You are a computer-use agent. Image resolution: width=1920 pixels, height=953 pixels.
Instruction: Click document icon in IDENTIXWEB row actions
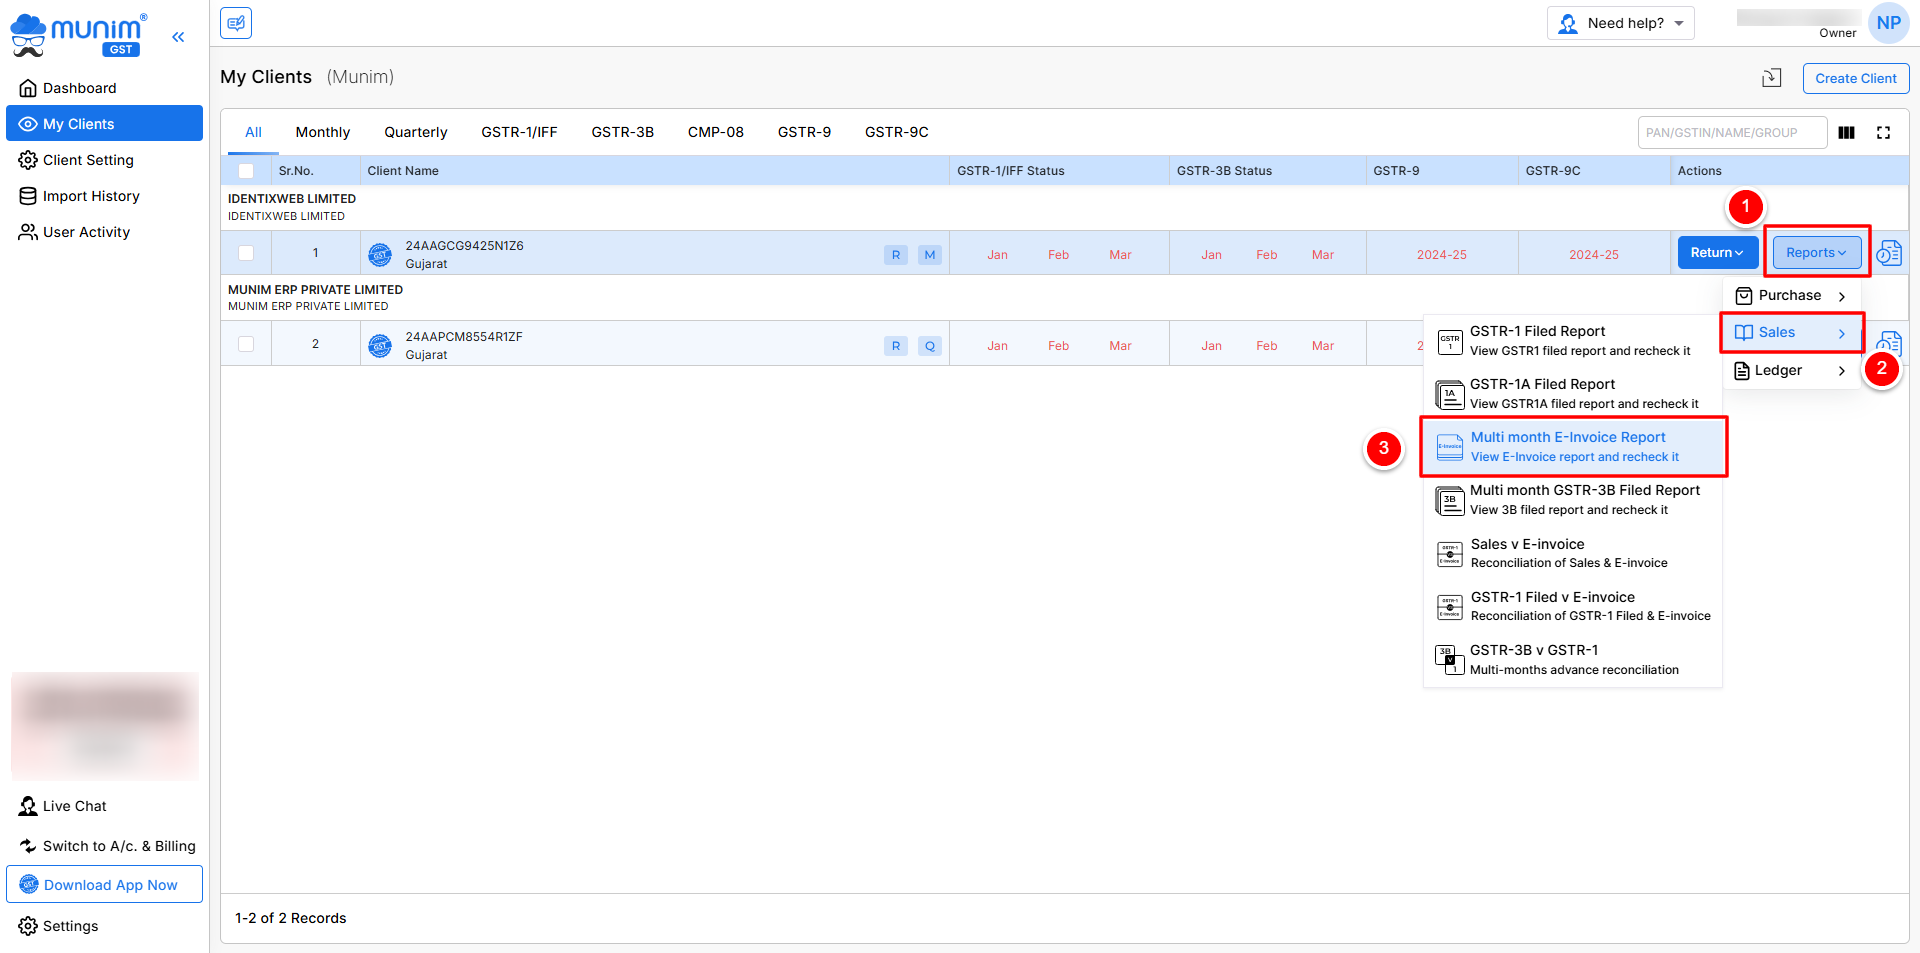point(1888,254)
